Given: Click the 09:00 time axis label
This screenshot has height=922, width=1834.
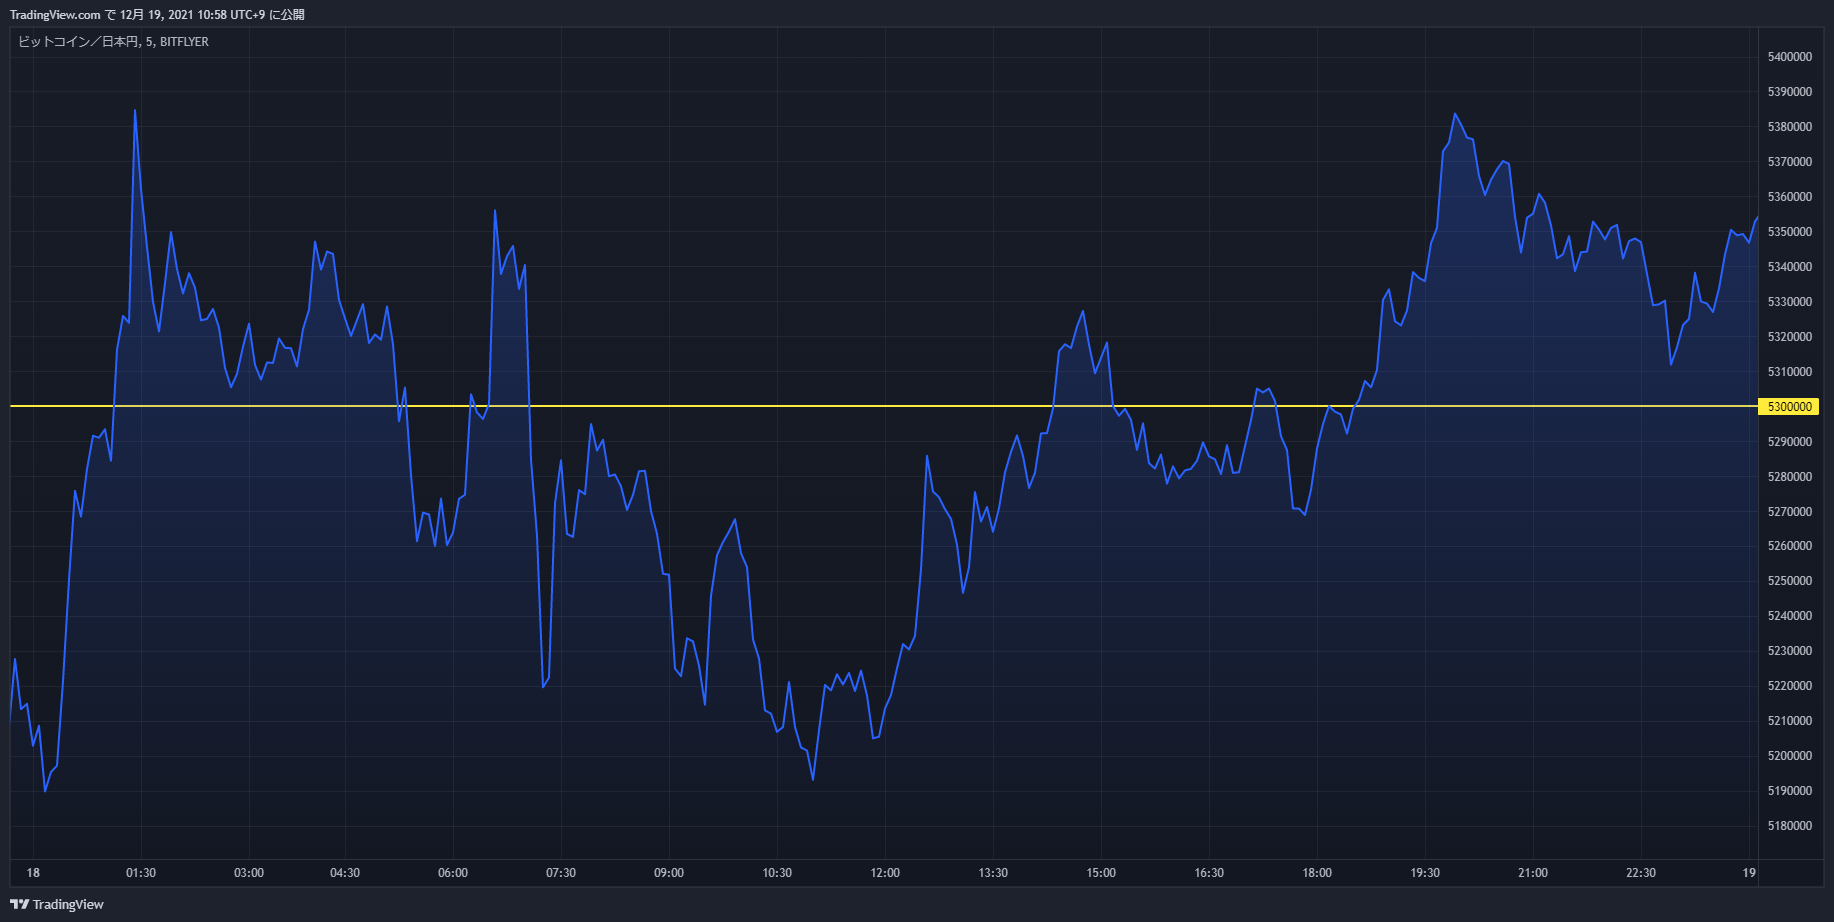Looking at the screenshot, I should 669,873.
